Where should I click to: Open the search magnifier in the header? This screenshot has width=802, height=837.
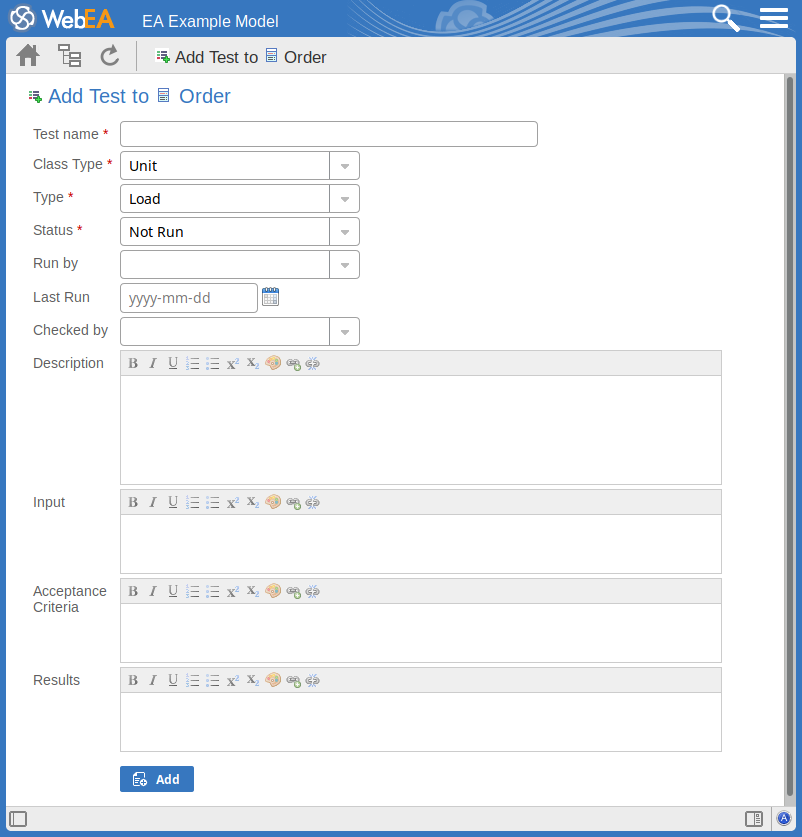tap(725, 18)
